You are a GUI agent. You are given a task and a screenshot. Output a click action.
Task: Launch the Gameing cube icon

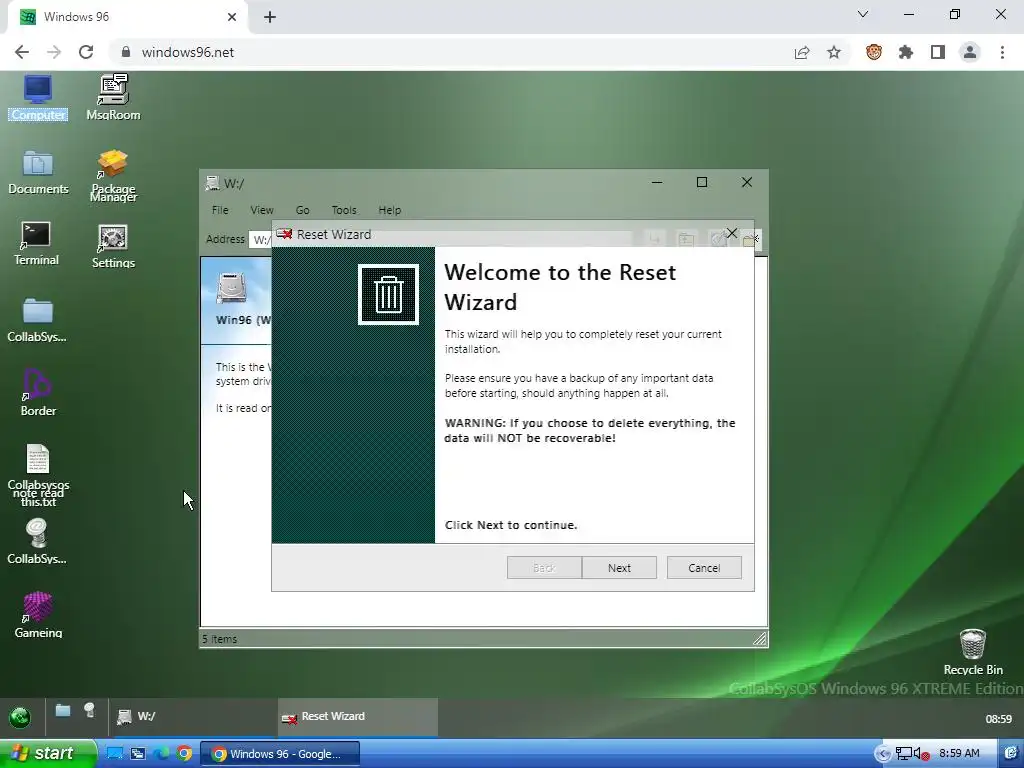(38, 615)
